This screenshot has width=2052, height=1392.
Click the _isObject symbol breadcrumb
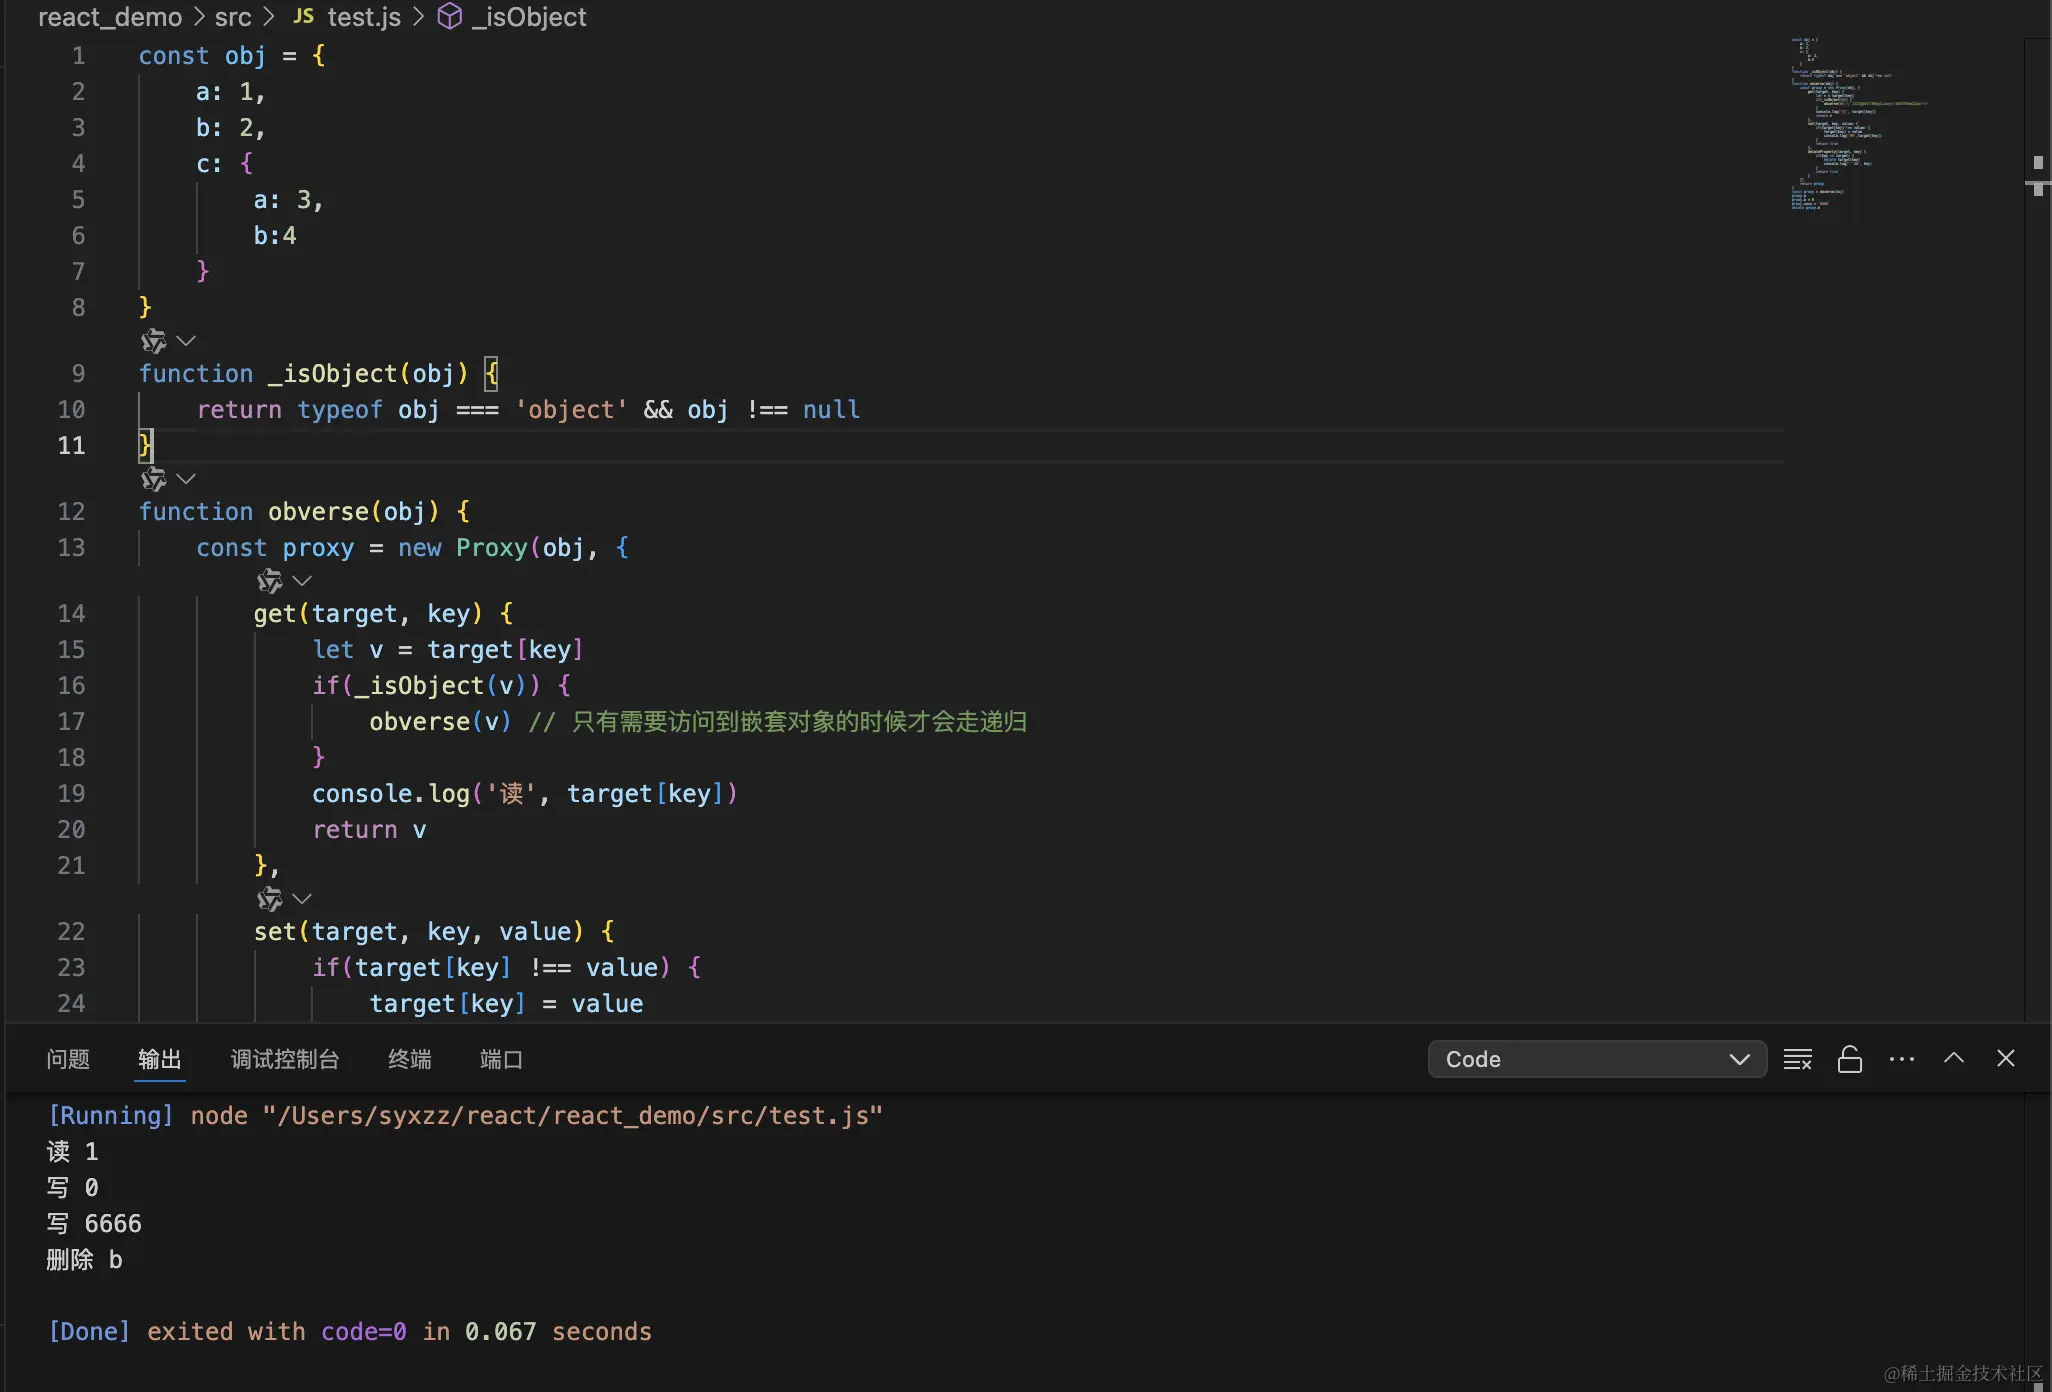coord(528,17)
